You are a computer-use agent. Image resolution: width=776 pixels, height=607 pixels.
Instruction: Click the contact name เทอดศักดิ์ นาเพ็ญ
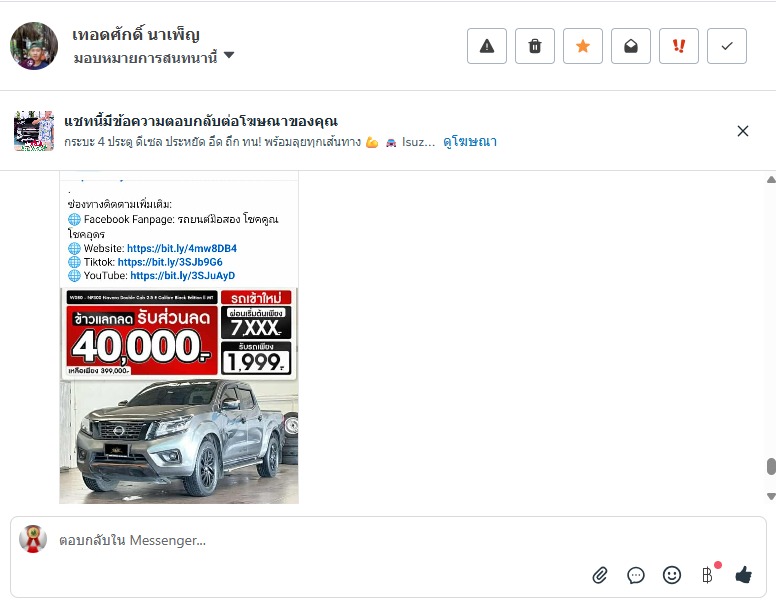pos(136,35)
